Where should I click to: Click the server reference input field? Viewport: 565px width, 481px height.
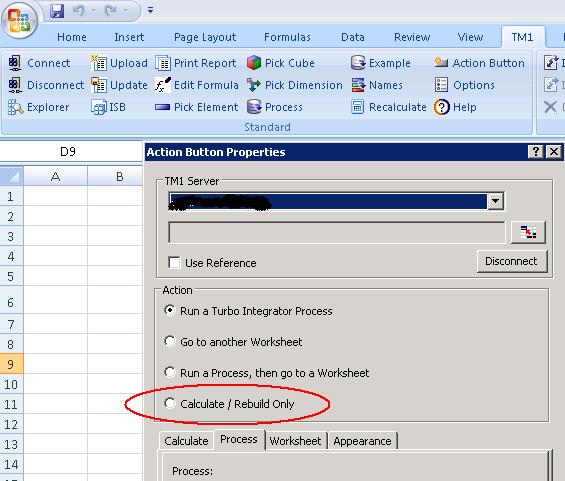click(336, 232)
